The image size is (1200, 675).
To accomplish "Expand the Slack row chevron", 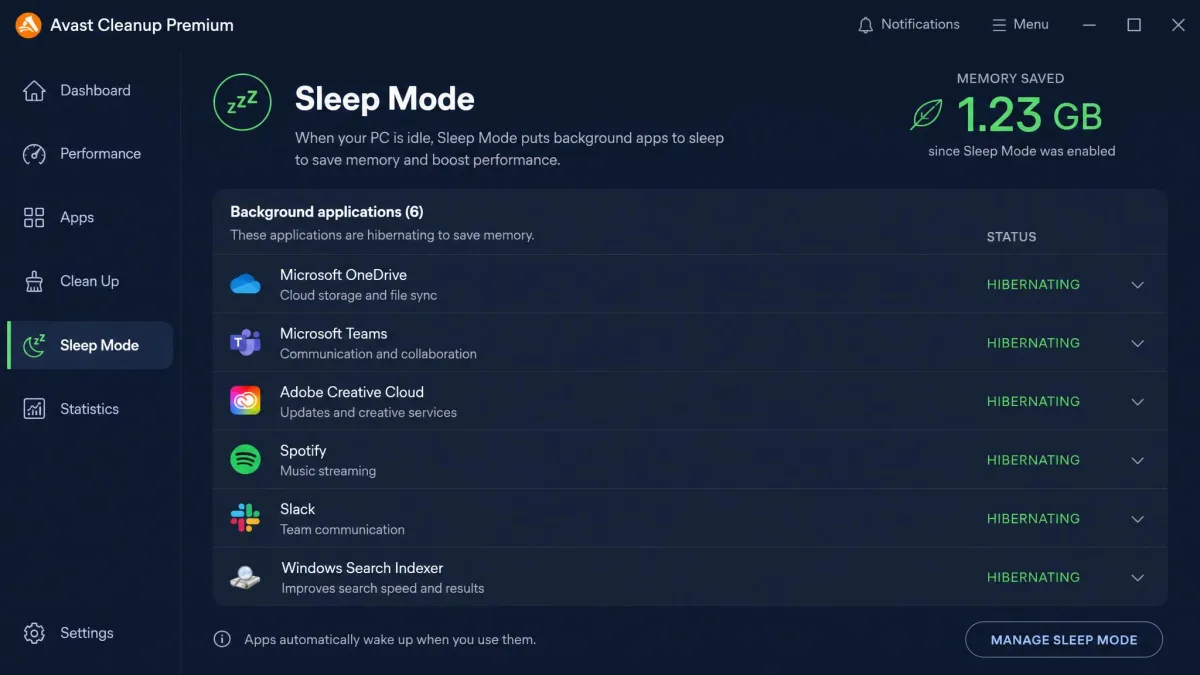I will point(1137,519).
